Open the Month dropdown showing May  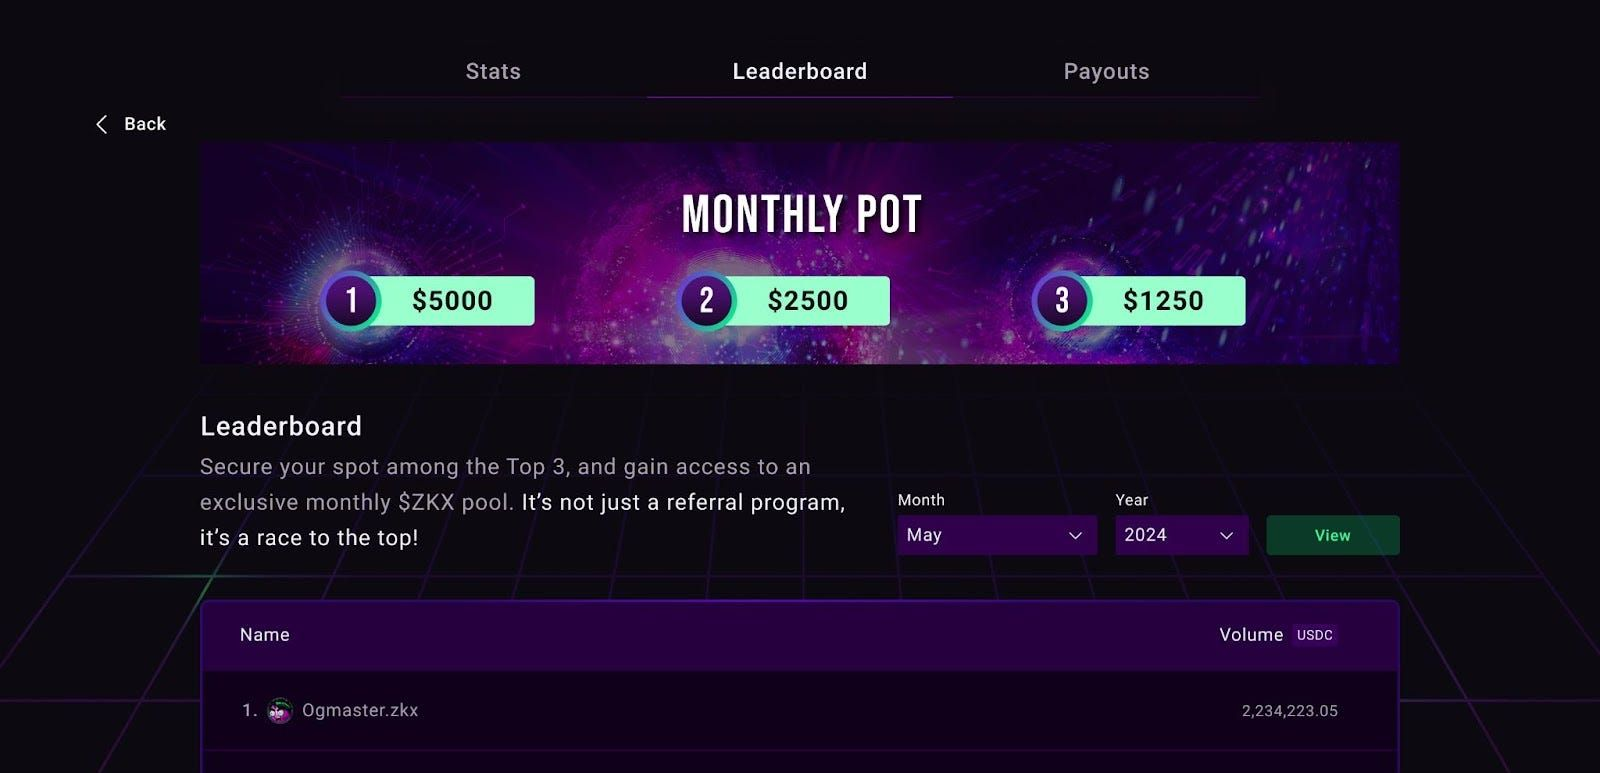[x=996, y=535]
